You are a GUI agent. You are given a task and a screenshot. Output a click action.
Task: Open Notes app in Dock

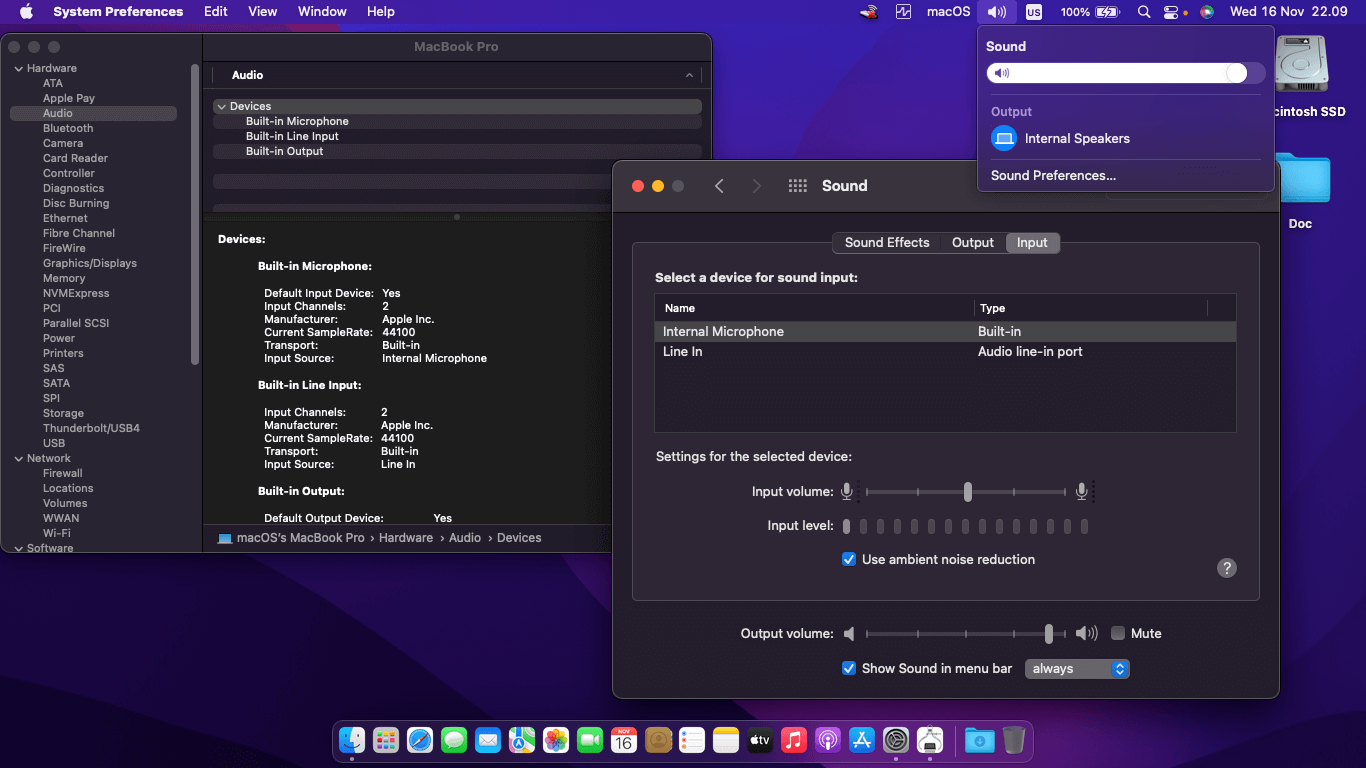click(x=726, y=740)
